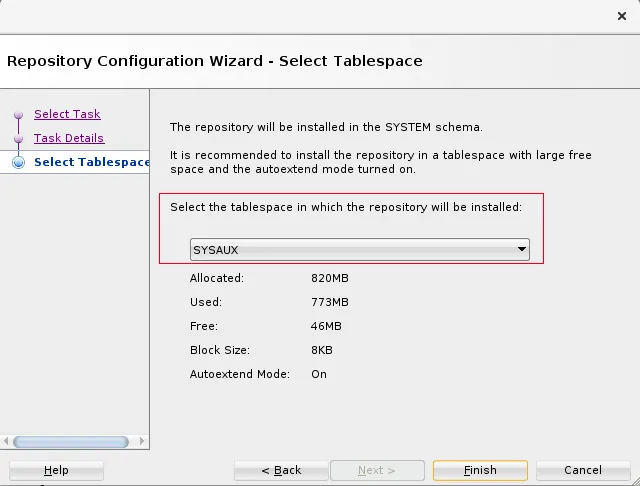
Task: Click the 'Select the tablespace' instruction label
Action: click(x=346, y=207)
